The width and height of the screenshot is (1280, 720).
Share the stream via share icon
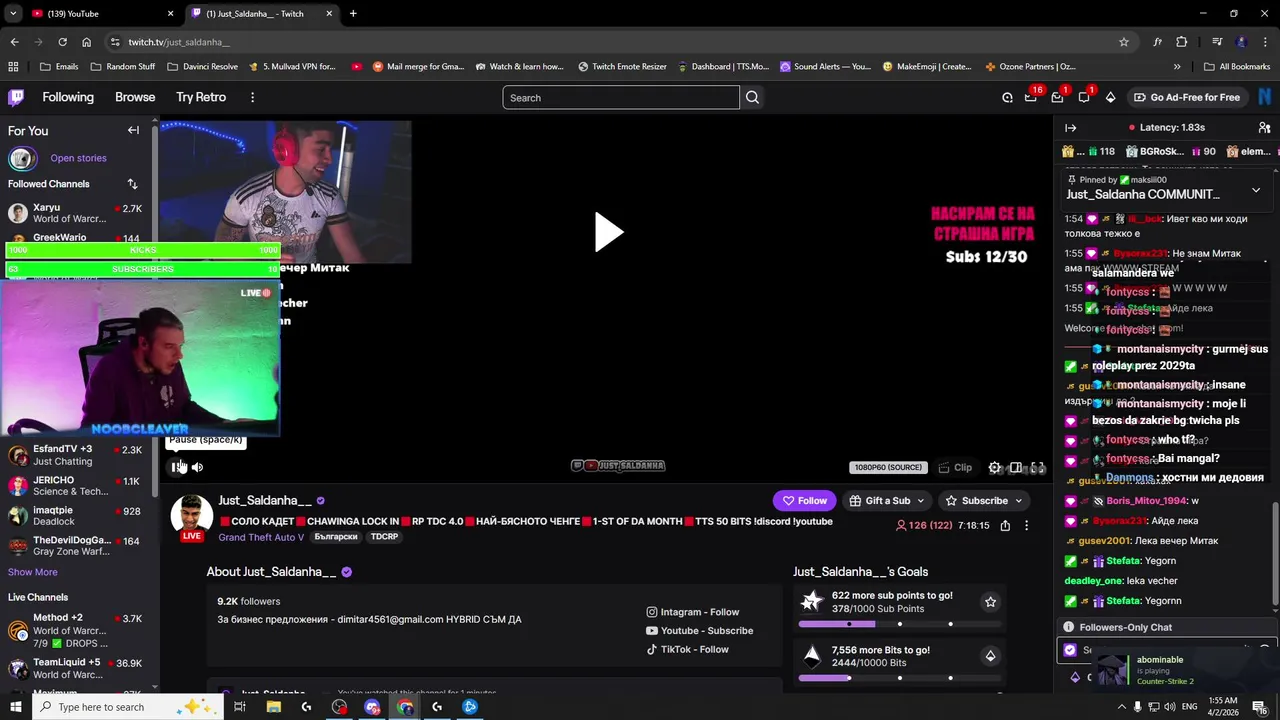(1005, 525)
